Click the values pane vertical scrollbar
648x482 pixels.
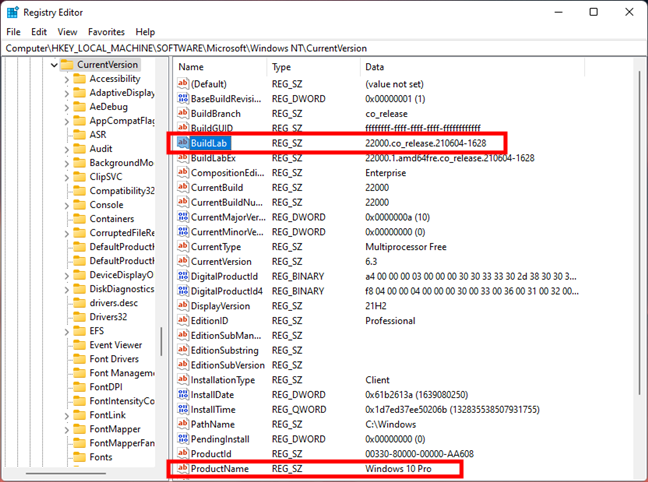(x=640, y=231)
